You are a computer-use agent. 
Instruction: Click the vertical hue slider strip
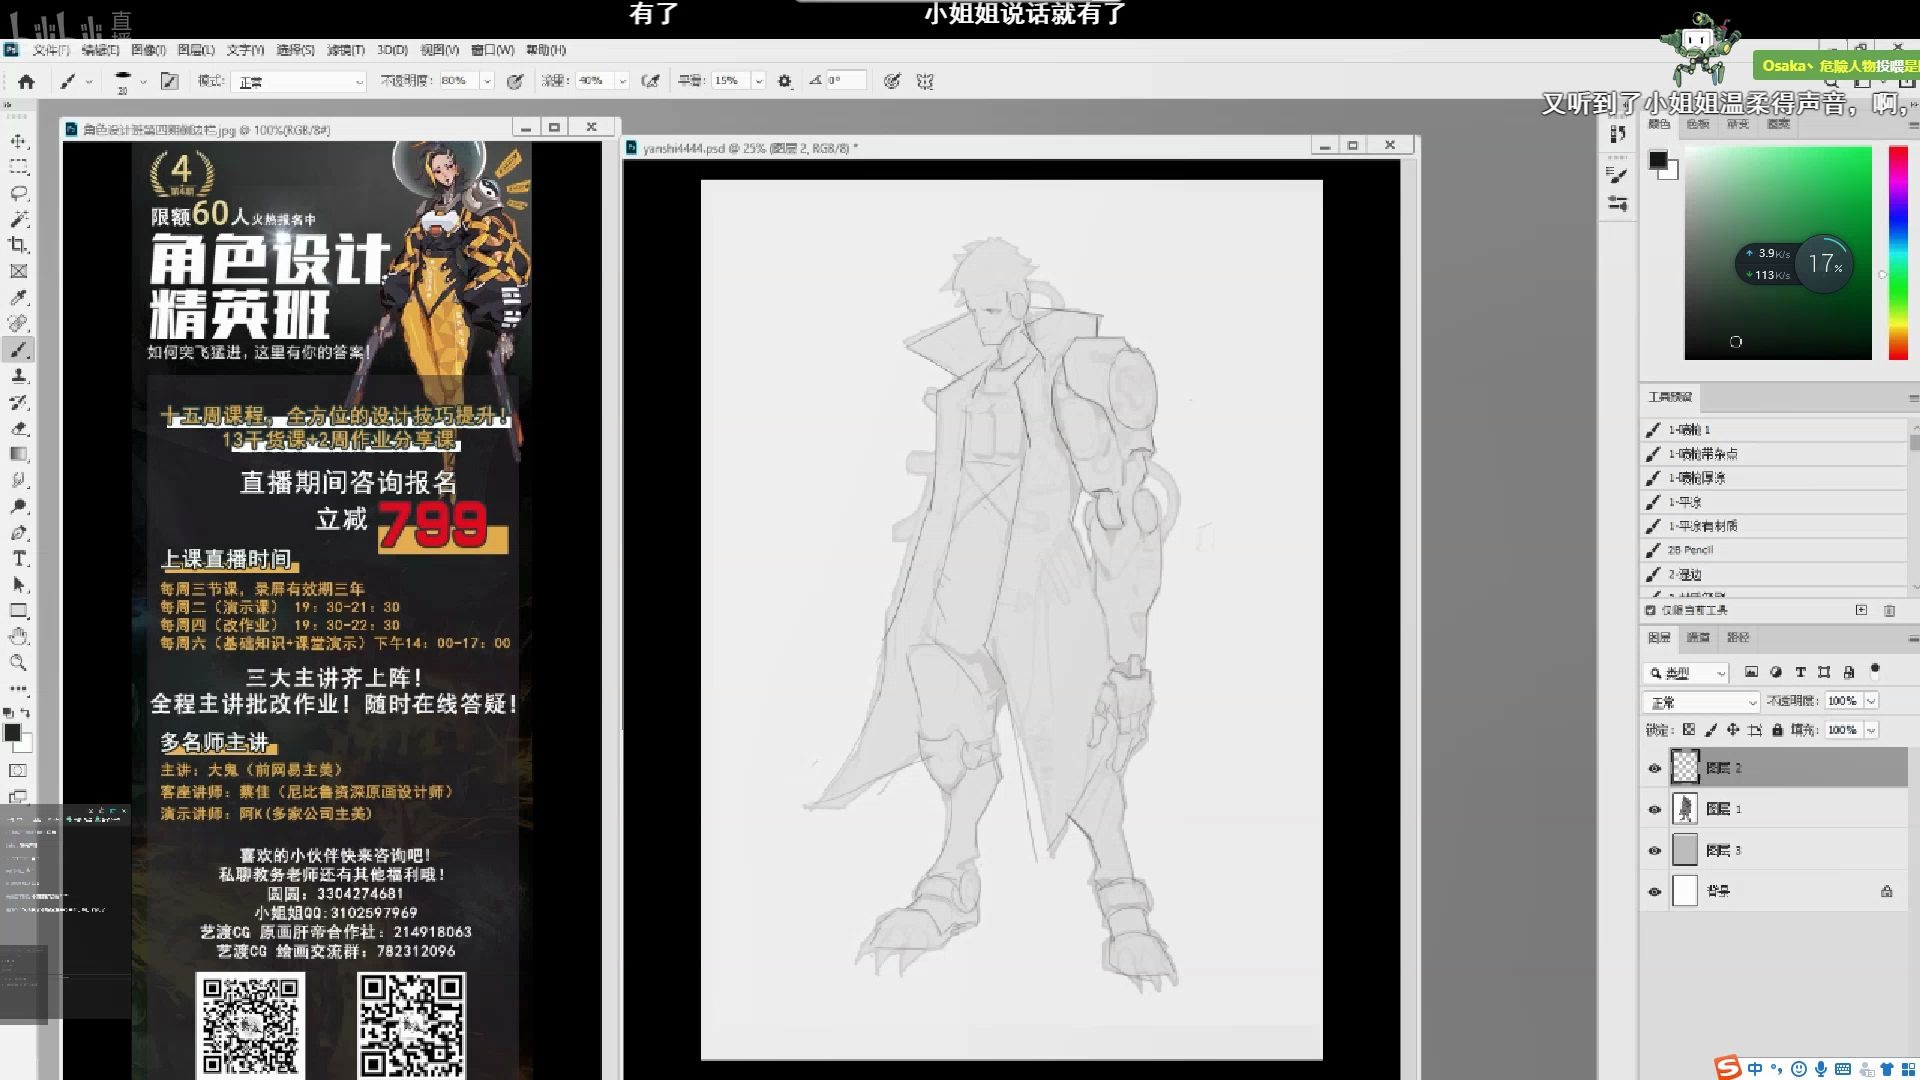click(1898, 253)
